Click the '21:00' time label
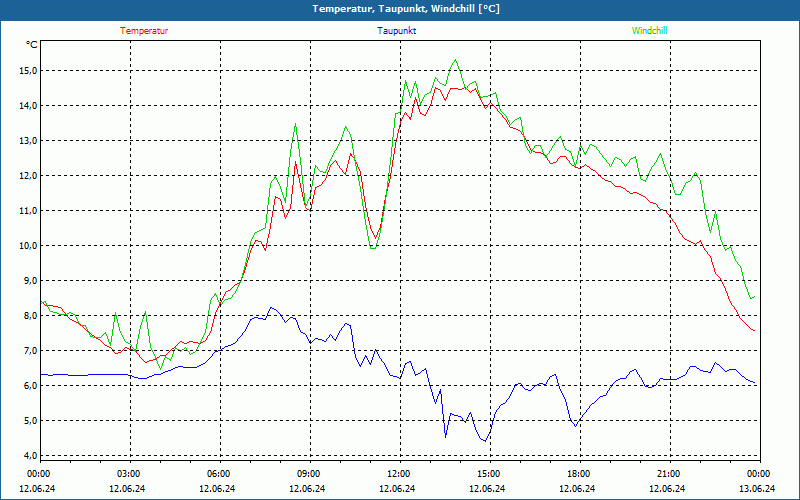800x500 pixels. 668,474
